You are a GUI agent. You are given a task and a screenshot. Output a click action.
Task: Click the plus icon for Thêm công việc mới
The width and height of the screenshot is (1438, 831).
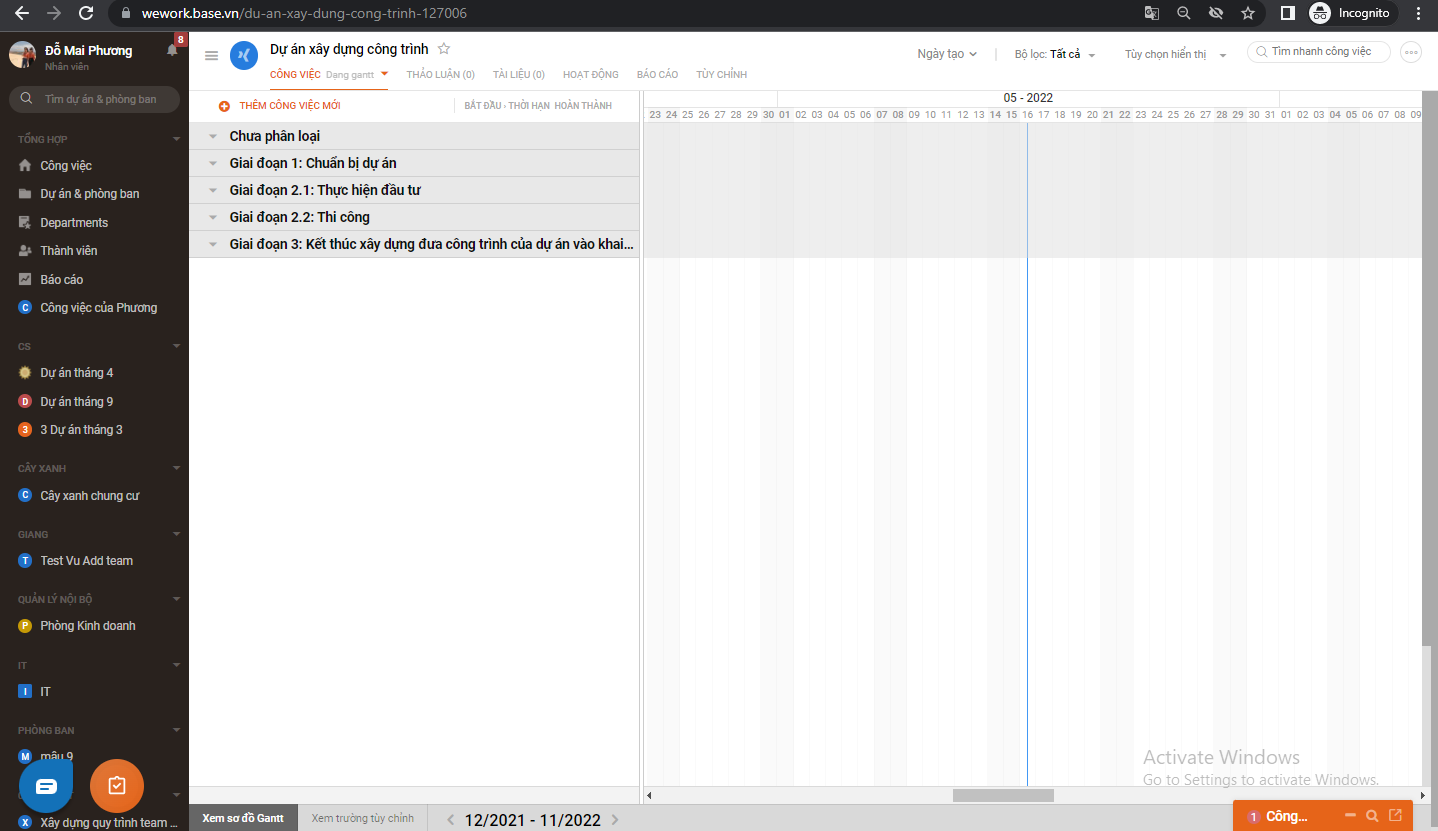224,106
